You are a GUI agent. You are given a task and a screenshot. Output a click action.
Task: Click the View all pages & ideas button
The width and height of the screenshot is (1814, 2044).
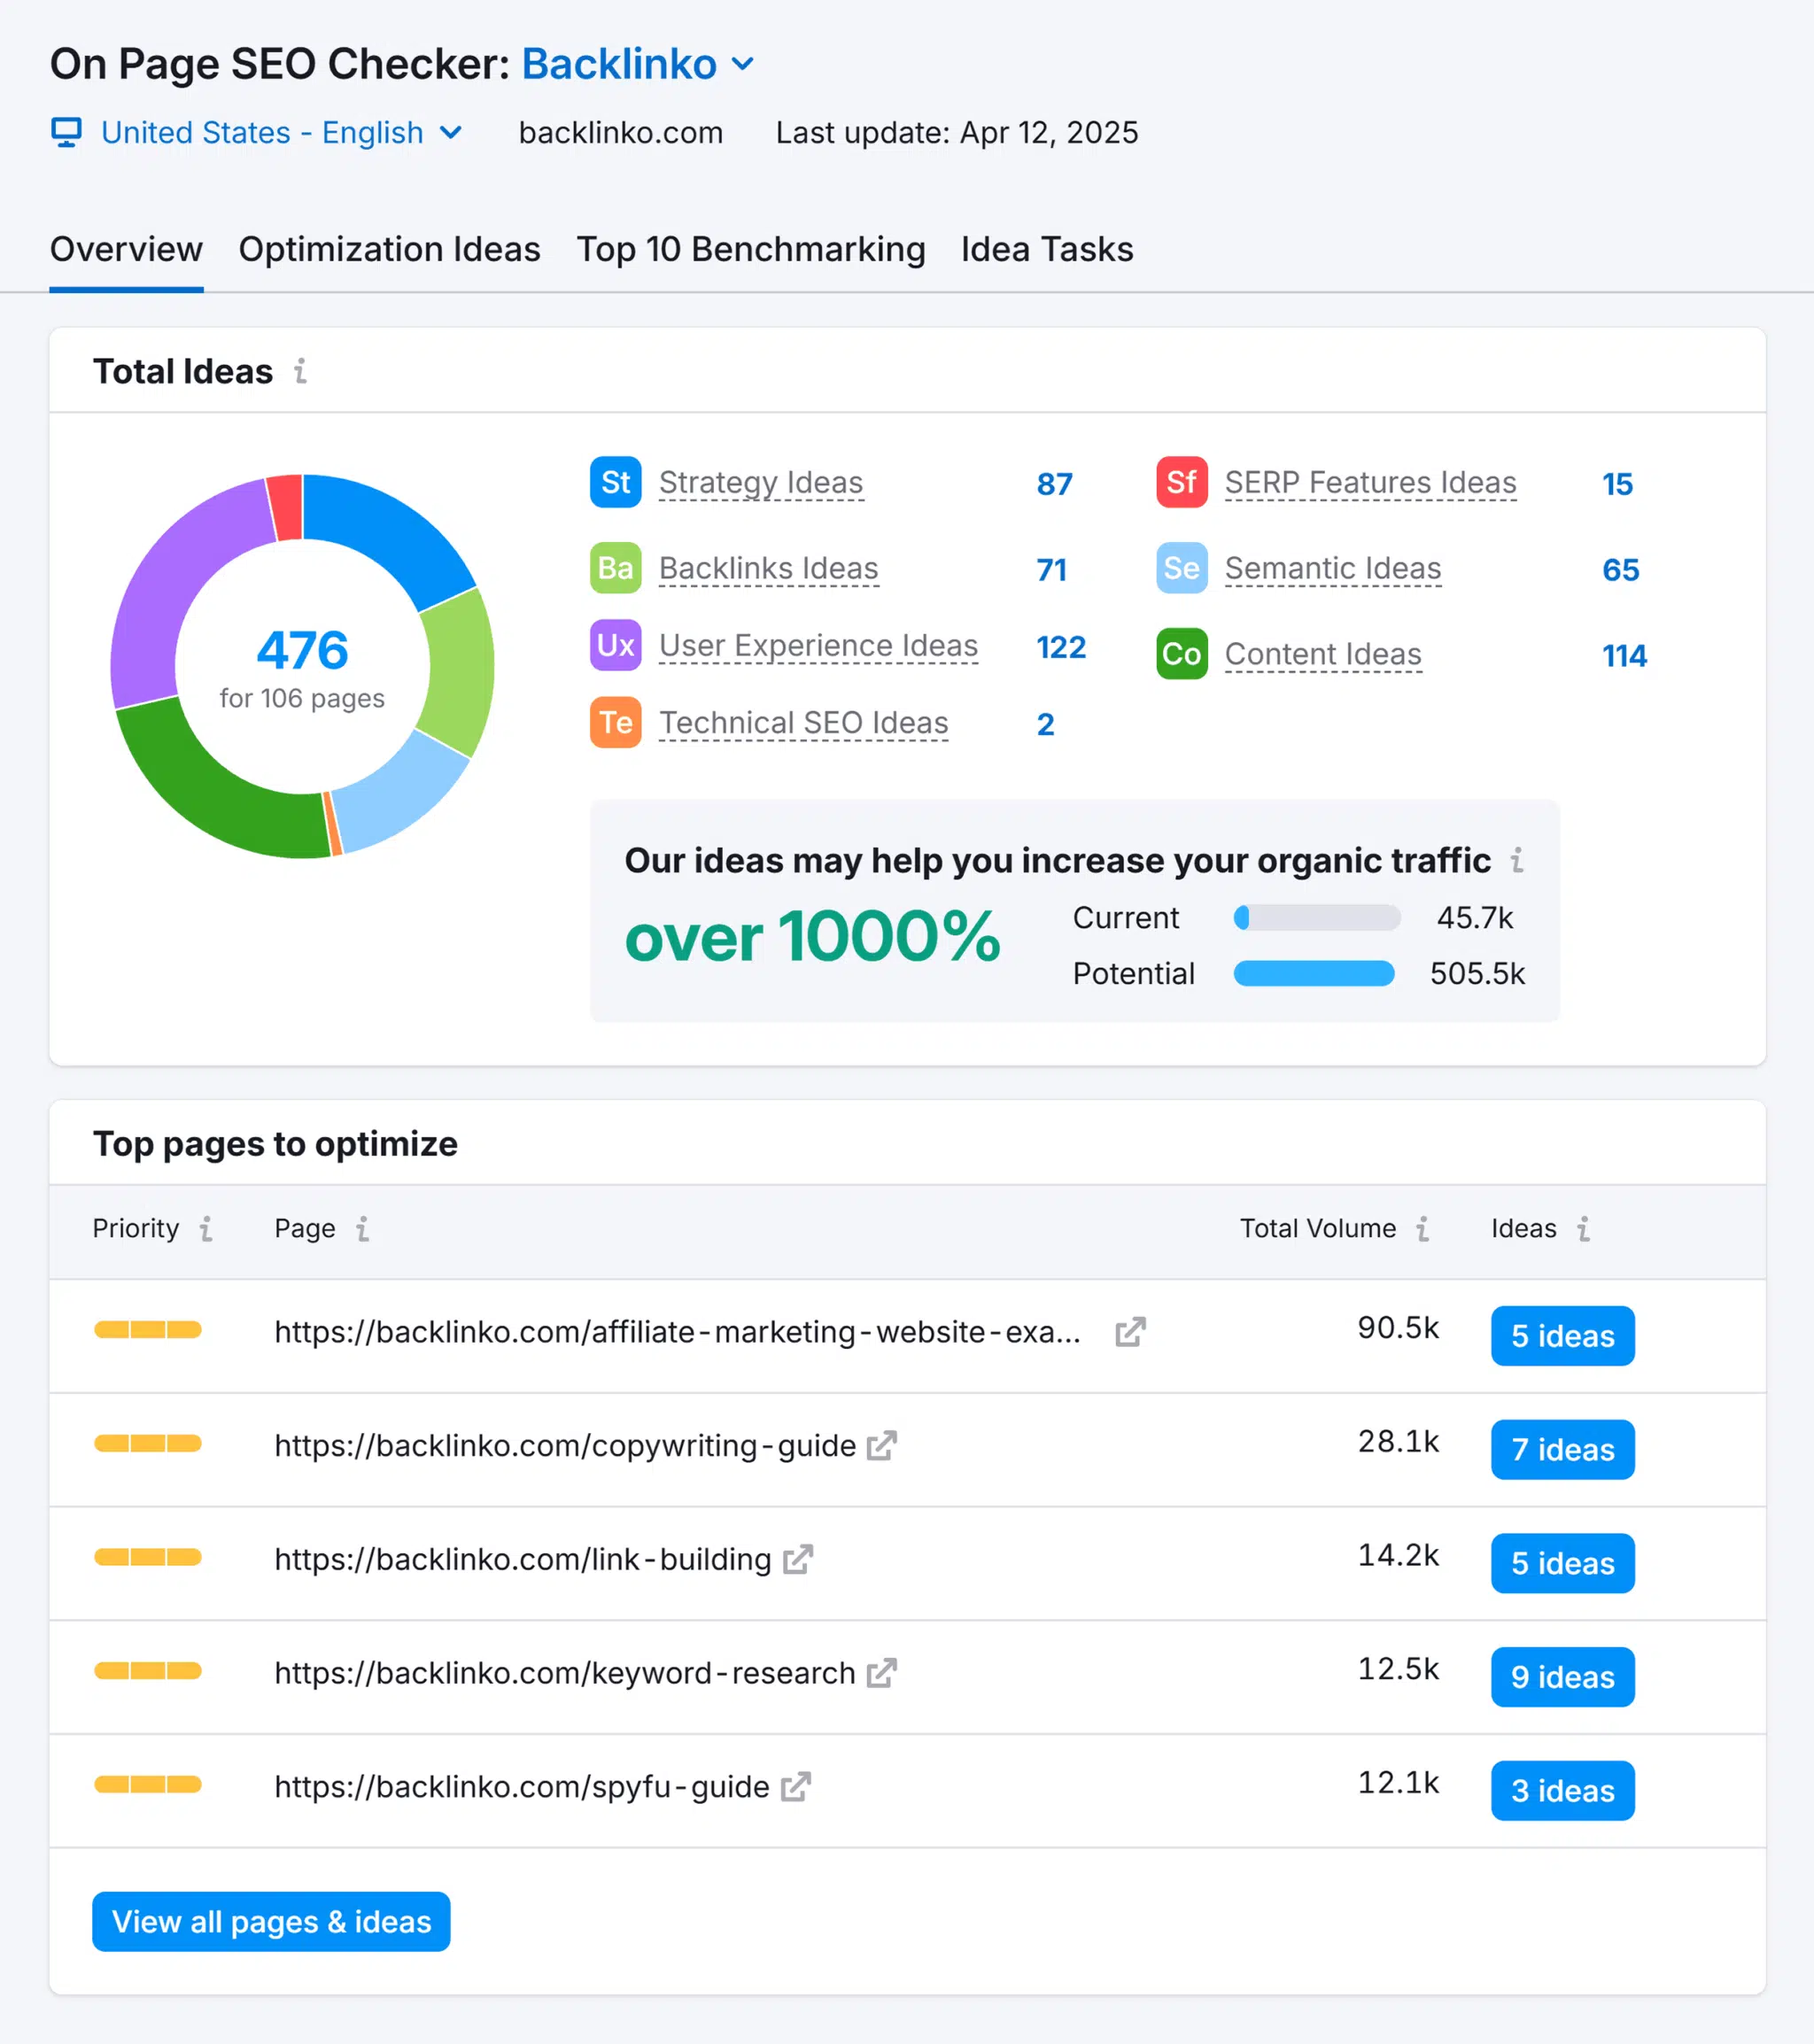[271, 1921]
